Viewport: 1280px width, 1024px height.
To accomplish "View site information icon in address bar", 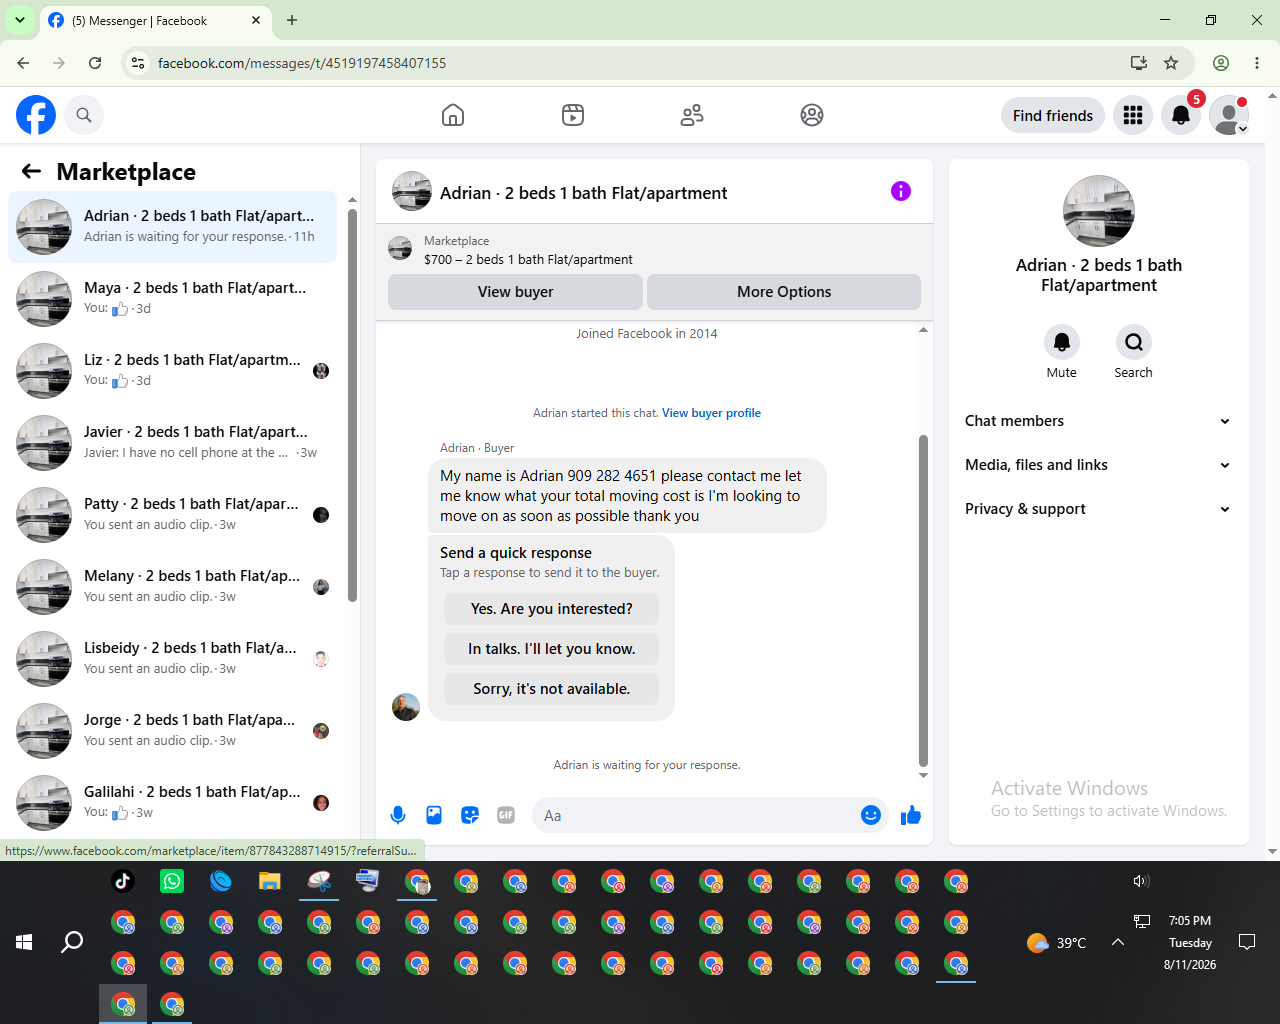I will click(139, 63).
